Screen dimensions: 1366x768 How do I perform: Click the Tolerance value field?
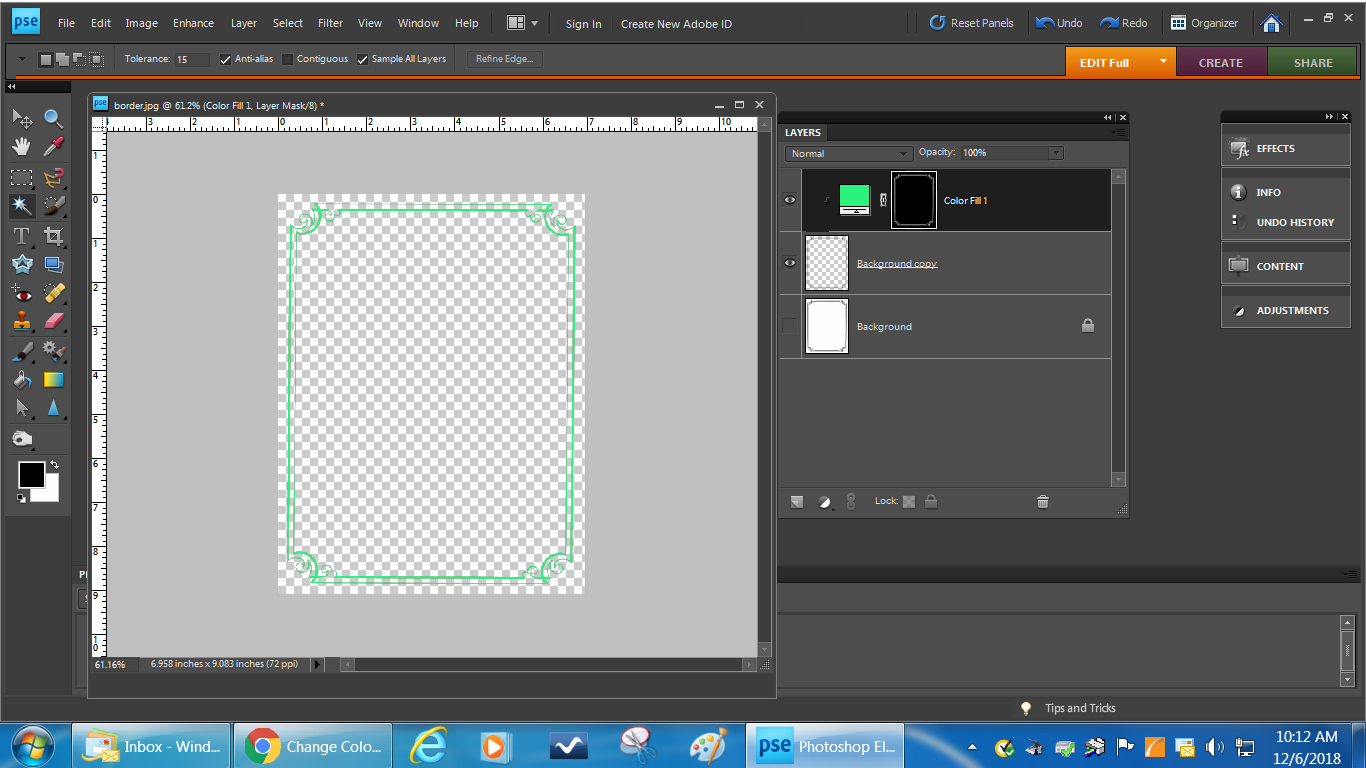[x=192, y=59]
